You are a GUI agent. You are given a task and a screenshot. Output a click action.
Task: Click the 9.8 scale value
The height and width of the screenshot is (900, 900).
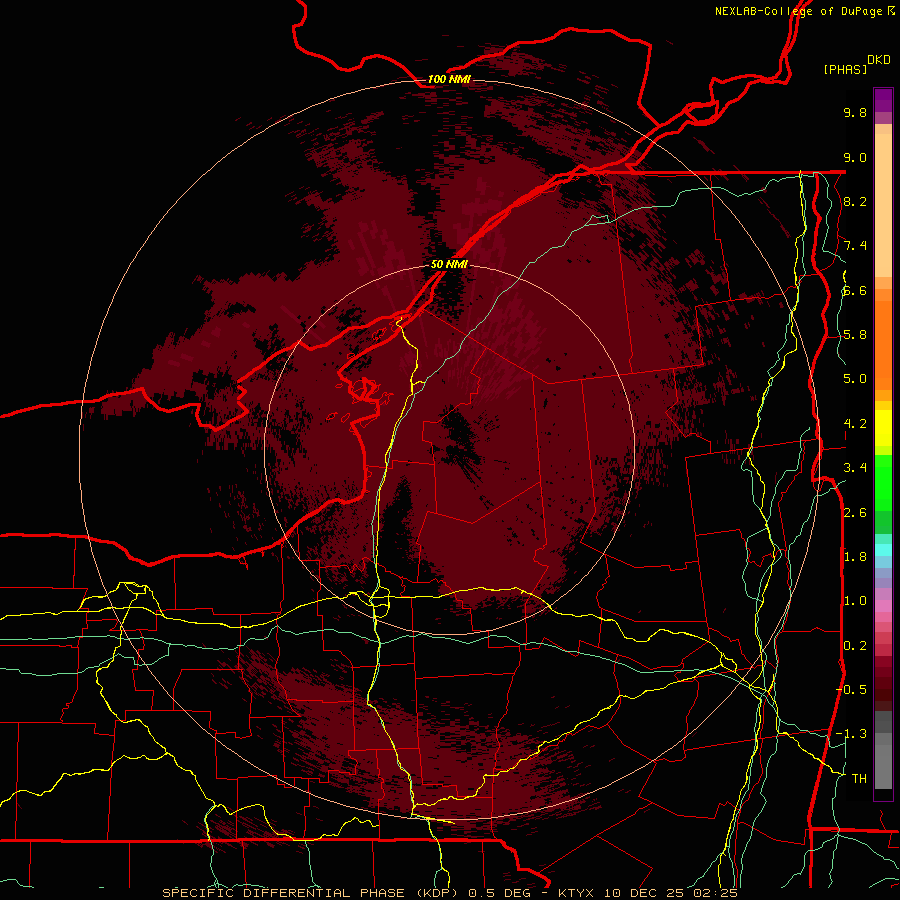(x=855, y=112)
